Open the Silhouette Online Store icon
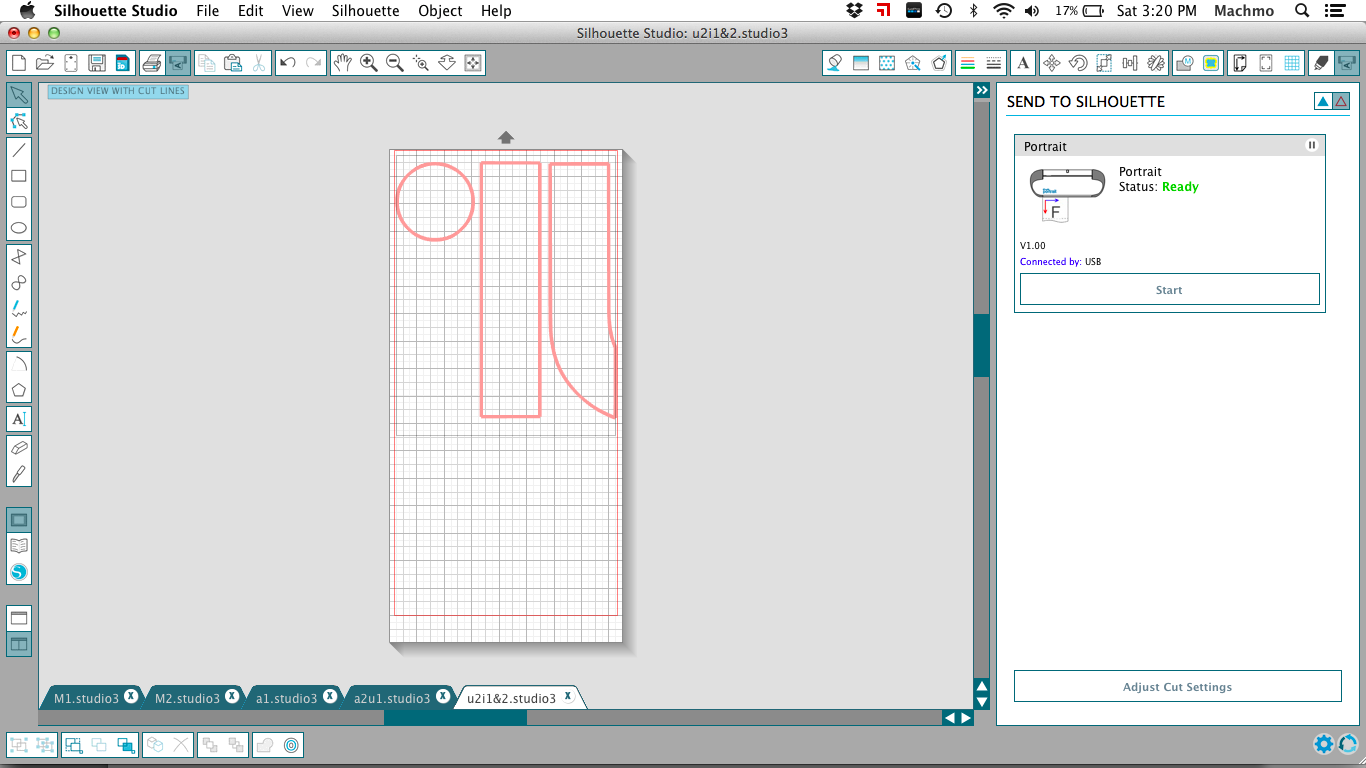 pyautogui.click(x=19, y=572)
